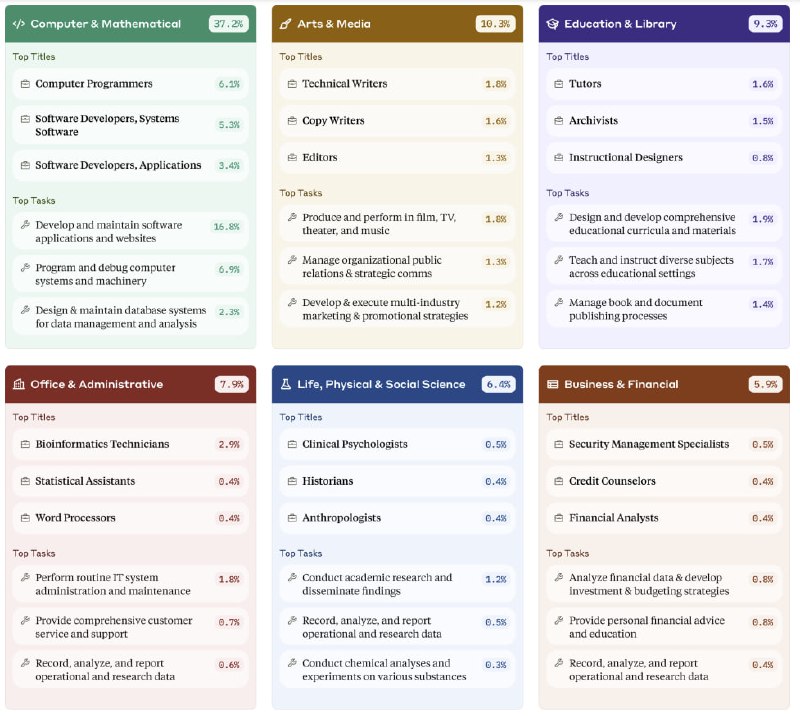Click the 37.2% badge in Computer & Mathematical header
Viewport: 800px width, 718px height.
click(229, 24)
